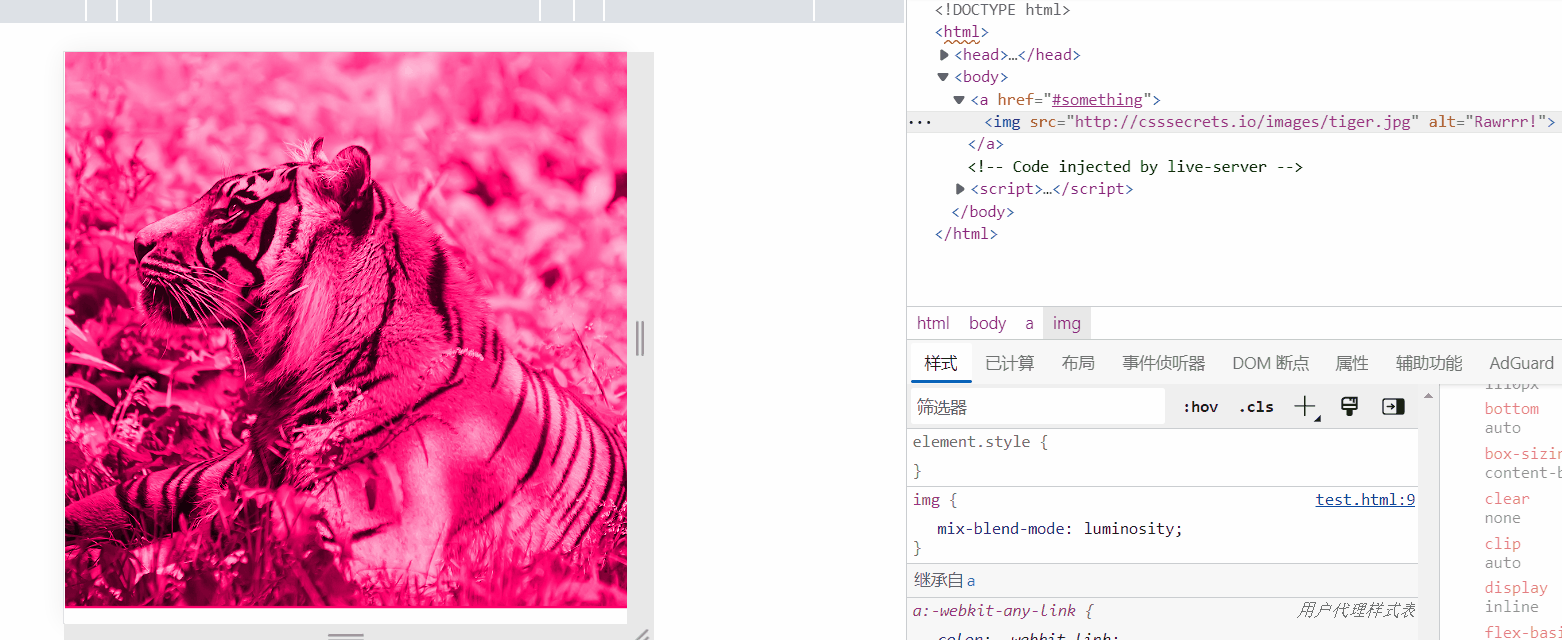Toggle the :hov element state button
Screen dimensions: 1562x640
pyautogui.click(x=1200, y=407)
